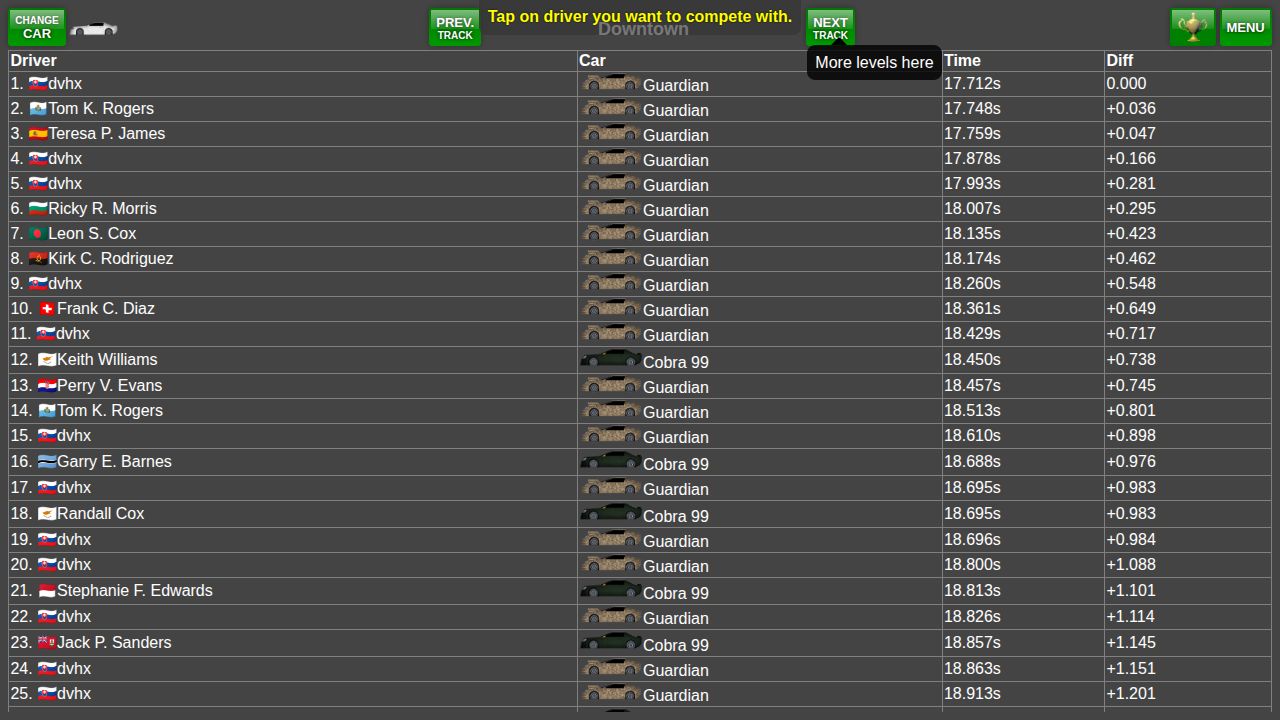Screen dimensions: 1280x720
Task: Pick Tom K. Rogers in rank 14
Action: click(x=110, y=410)
